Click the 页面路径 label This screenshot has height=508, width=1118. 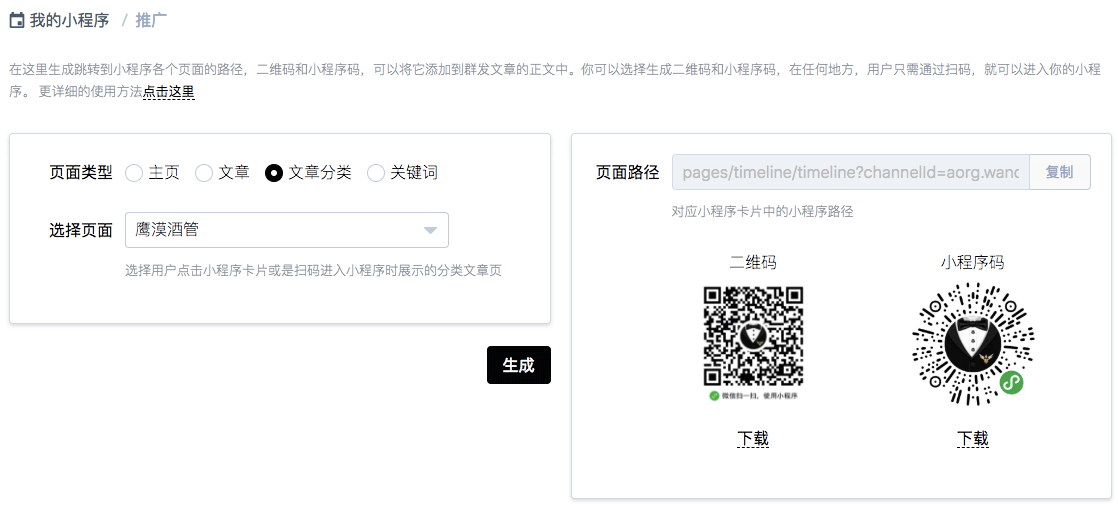[627, 172]
